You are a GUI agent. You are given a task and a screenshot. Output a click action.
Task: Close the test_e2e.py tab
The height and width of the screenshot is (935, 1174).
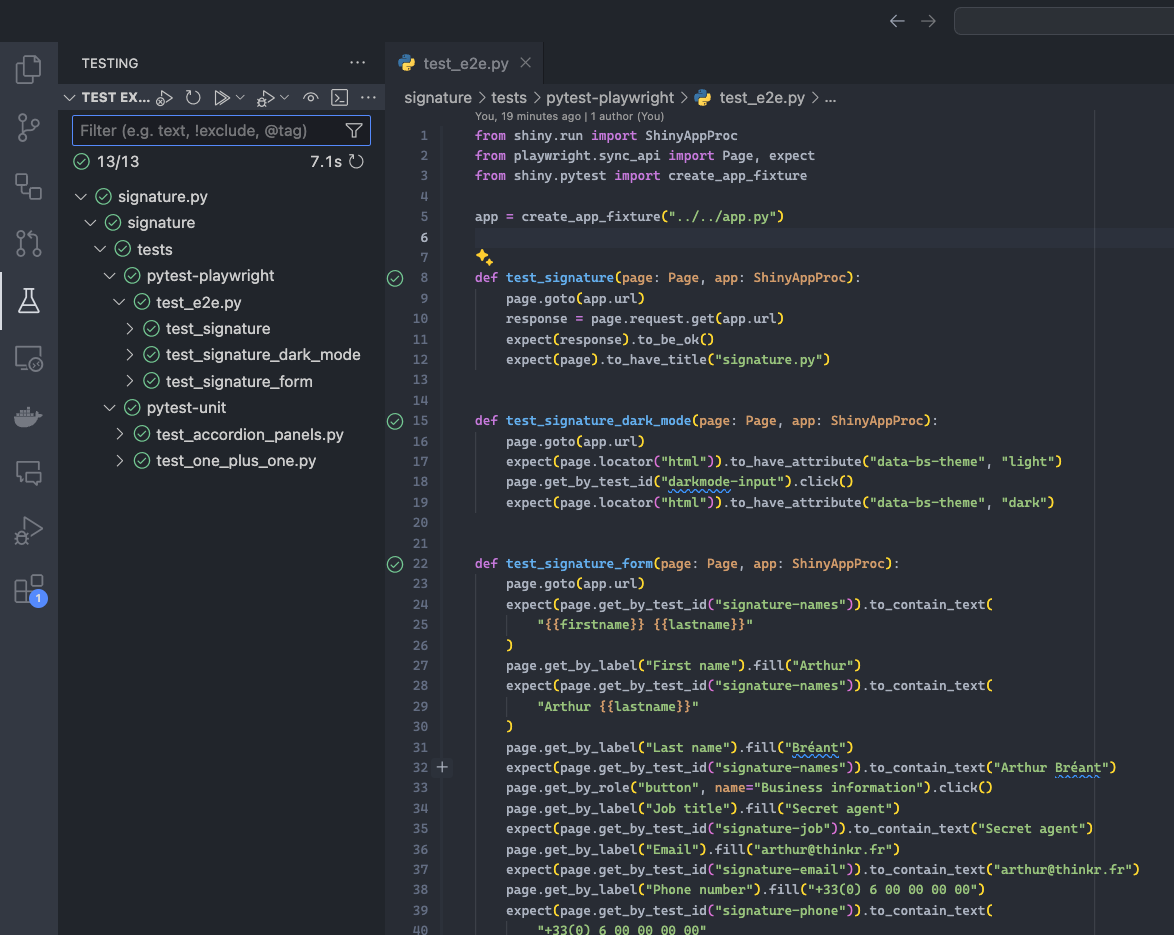(x=526, y=63)
